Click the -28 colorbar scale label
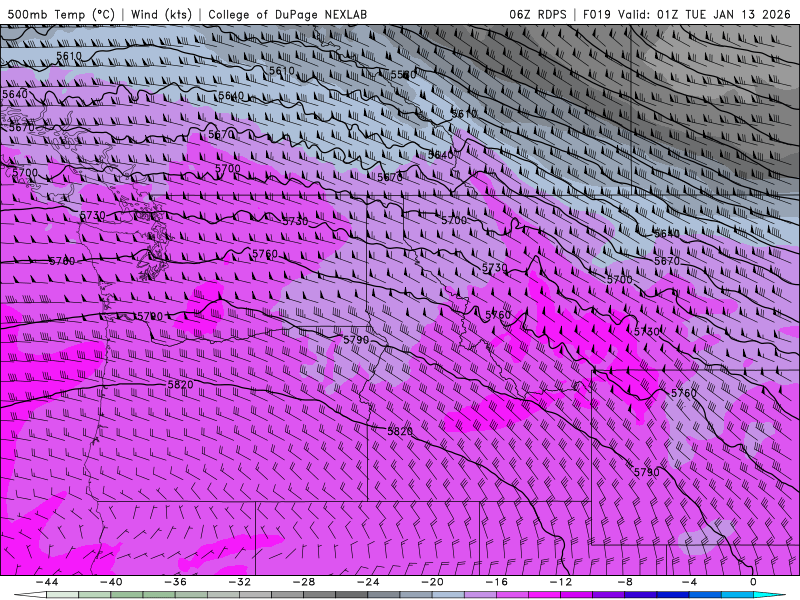 click(304, 582)
